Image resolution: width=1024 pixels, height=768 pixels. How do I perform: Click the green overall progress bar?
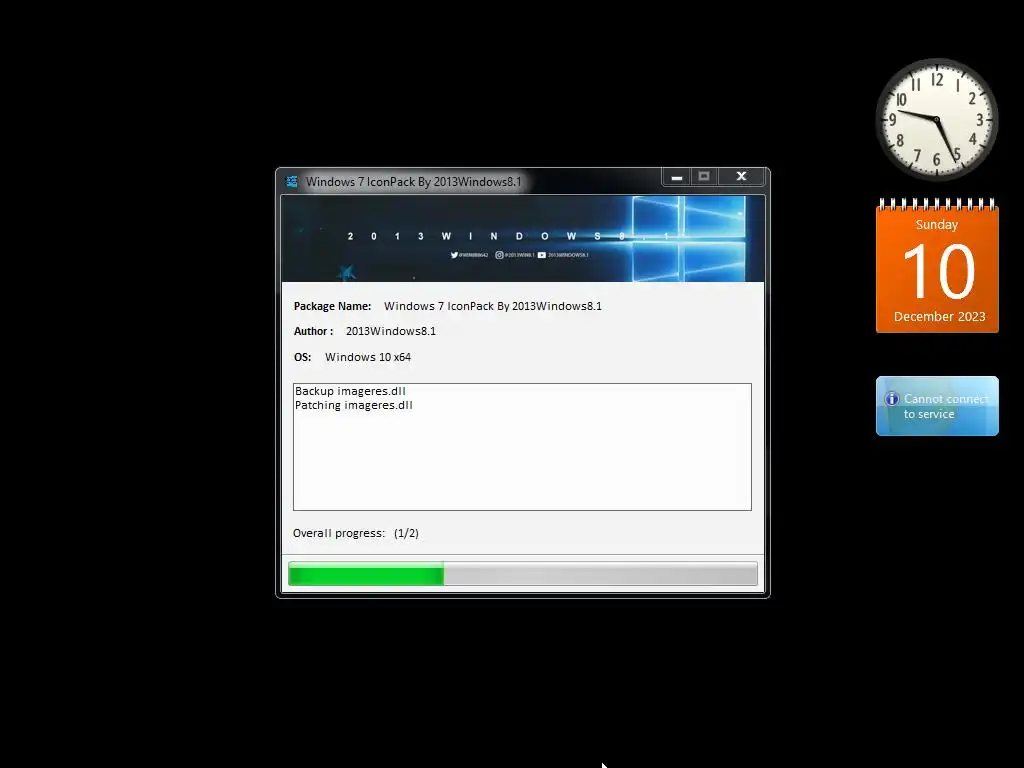pos(522,574)
